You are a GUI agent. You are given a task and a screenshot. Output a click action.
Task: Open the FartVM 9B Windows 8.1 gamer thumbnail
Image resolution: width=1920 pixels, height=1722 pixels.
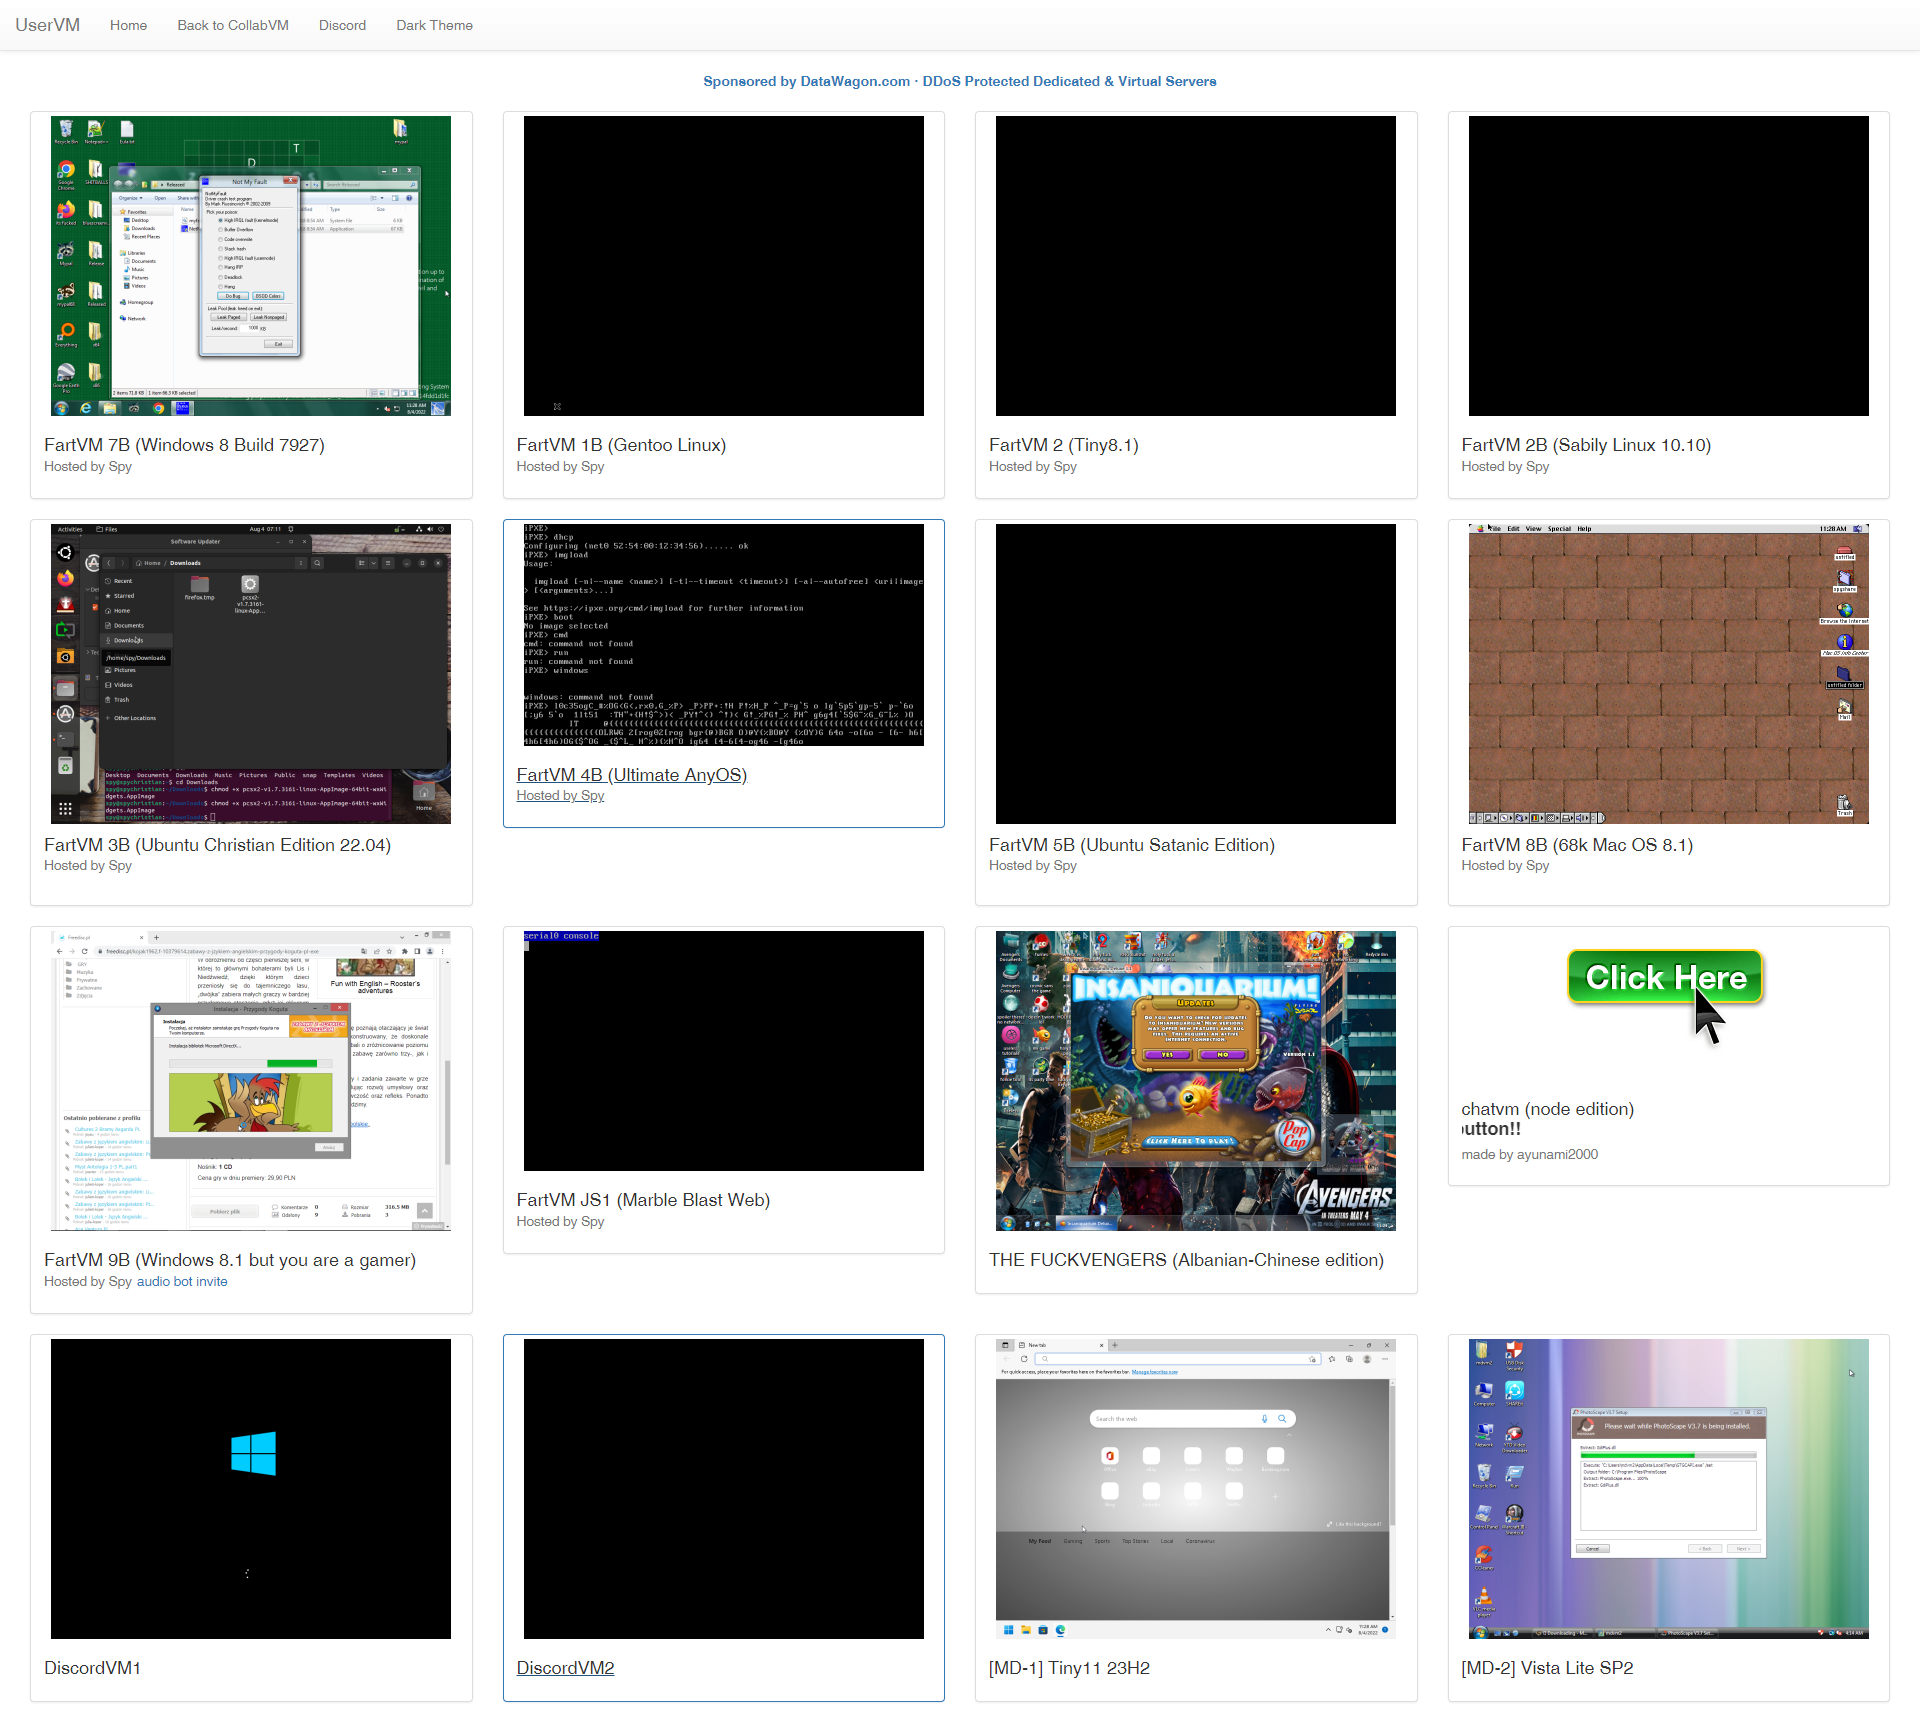click(x=251, y=1080)
